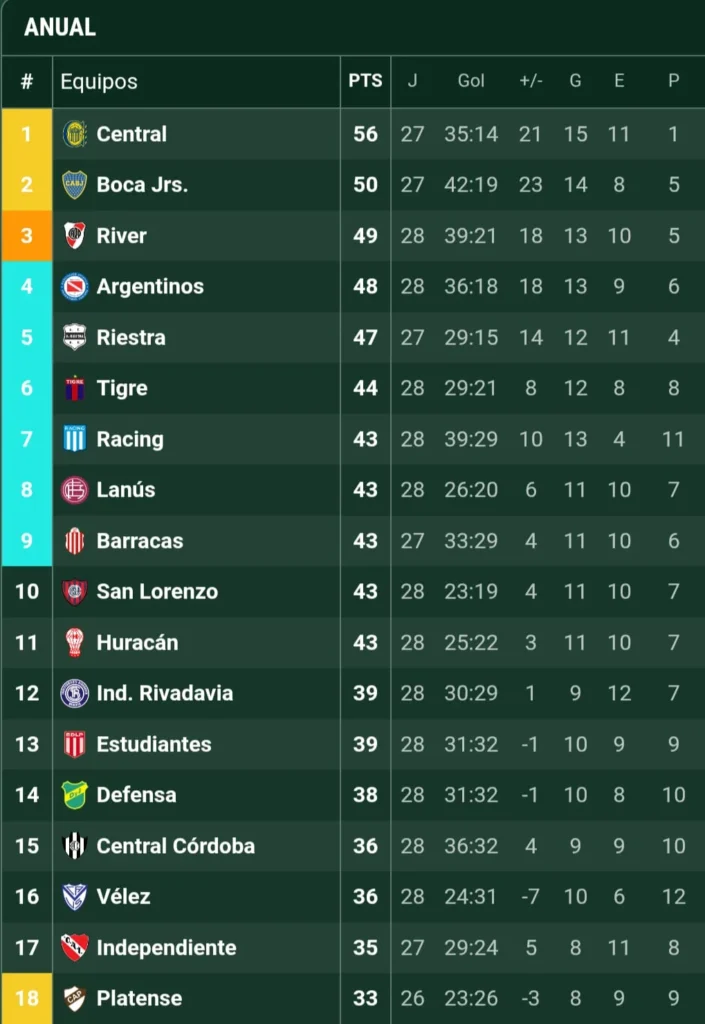Click the Gol column header

click(471, 82)
